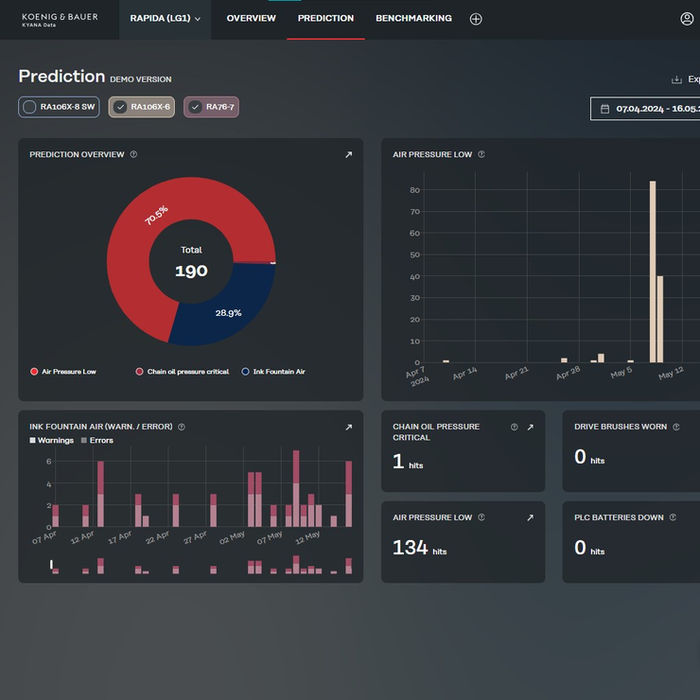The image size is (700, 700).
Task: Enable the RA106X-8 SW machine filter
Action: (x=59, y=107)
